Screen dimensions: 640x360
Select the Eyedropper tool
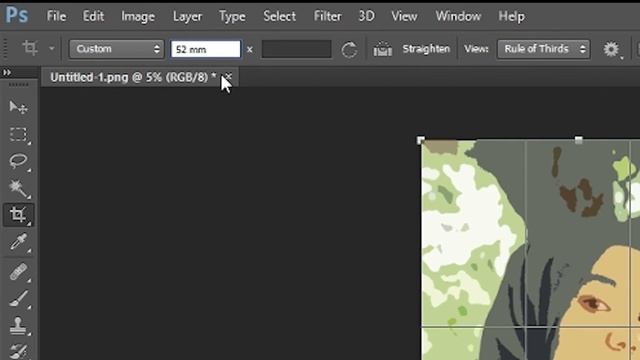coord(18,242)
